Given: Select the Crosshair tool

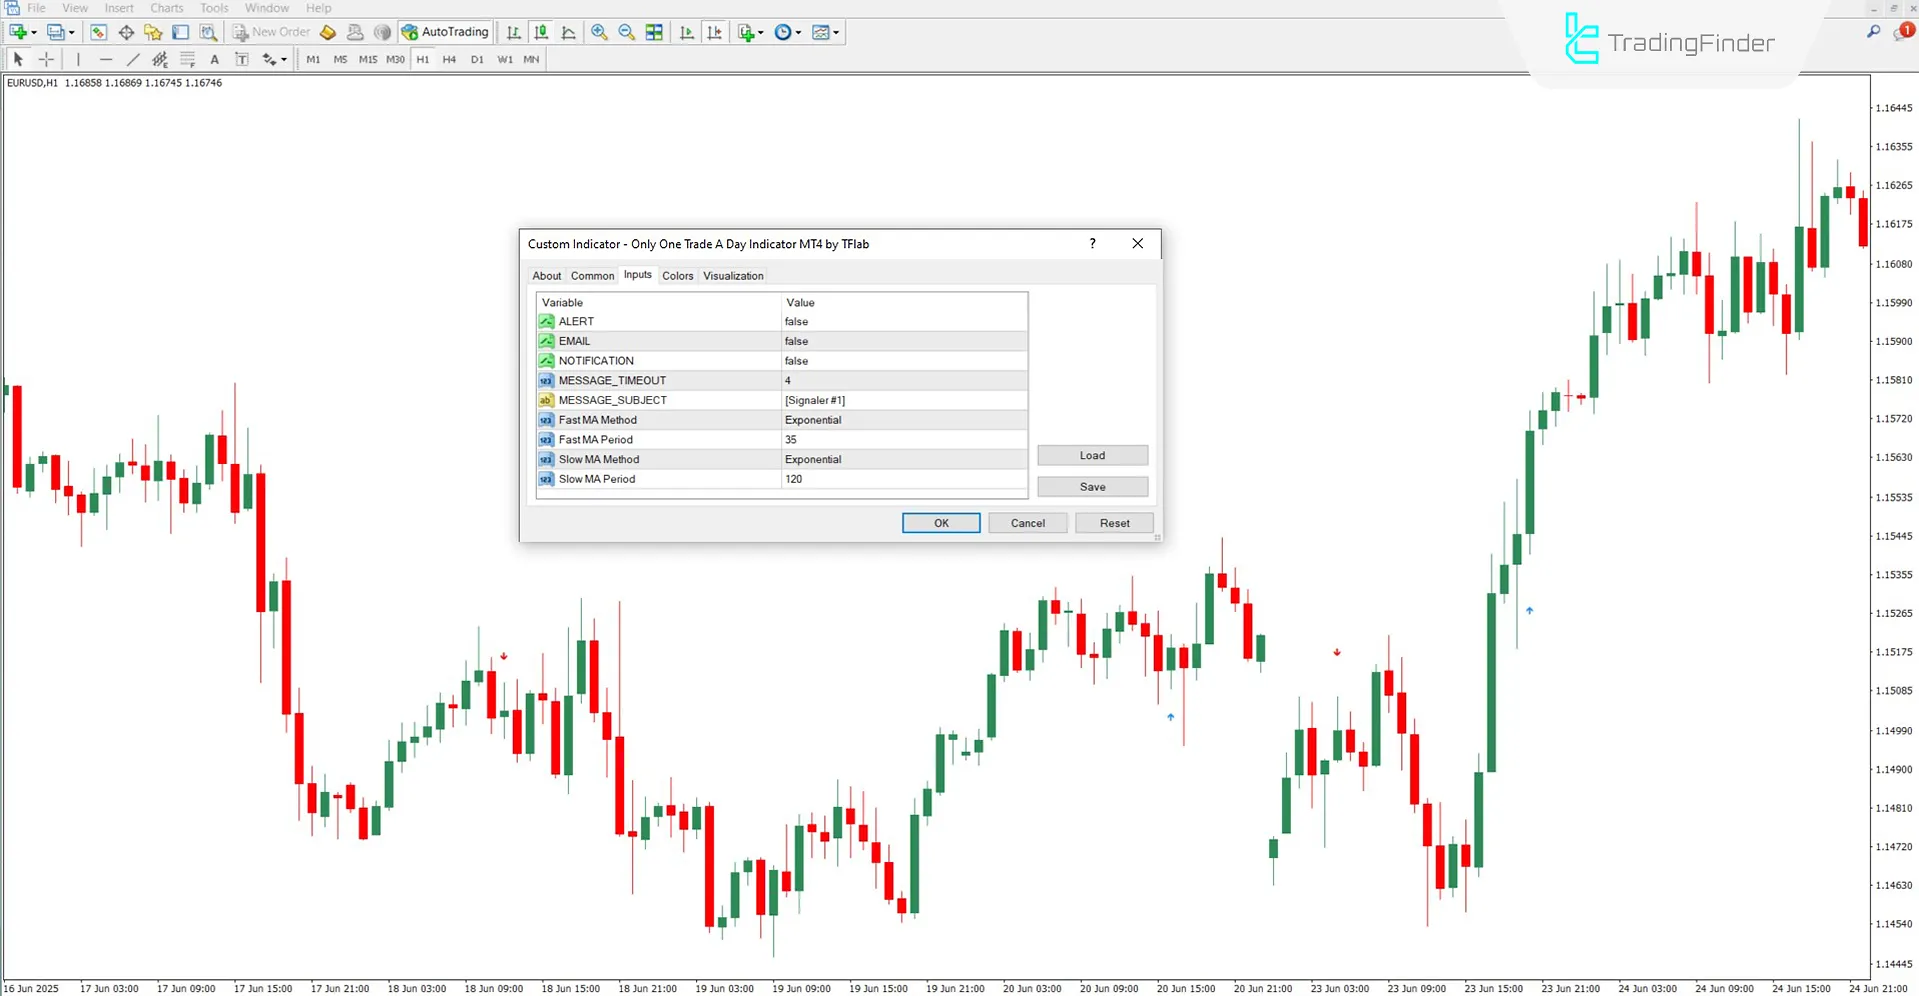Looking at the screenshot, I should click(x=46, y=59).
